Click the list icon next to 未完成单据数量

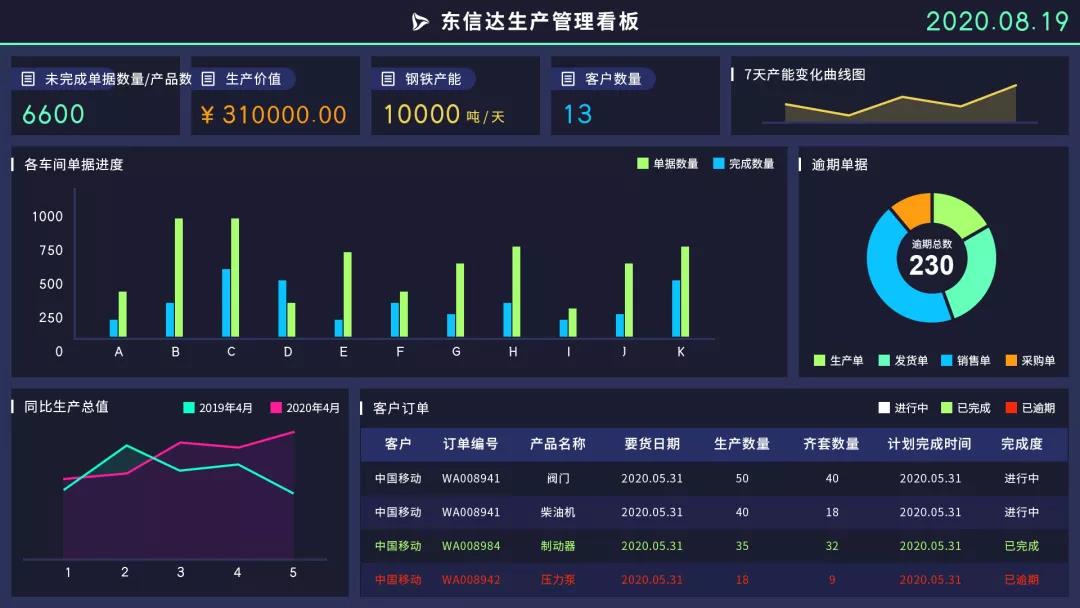(28, 79)
